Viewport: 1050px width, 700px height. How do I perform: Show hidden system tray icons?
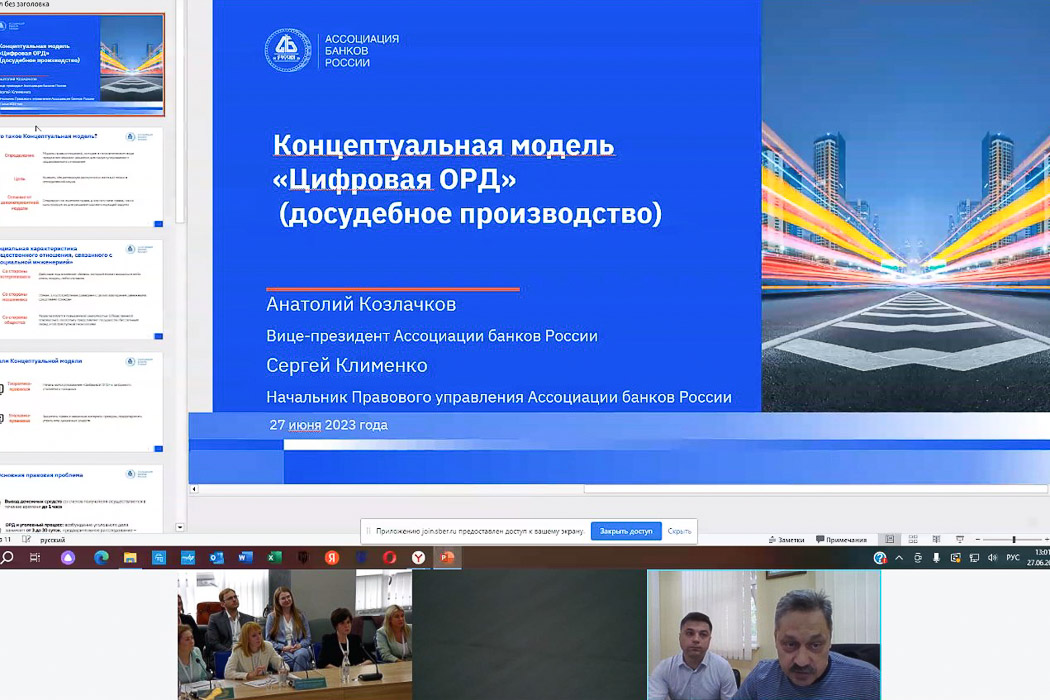pos(899,557)
